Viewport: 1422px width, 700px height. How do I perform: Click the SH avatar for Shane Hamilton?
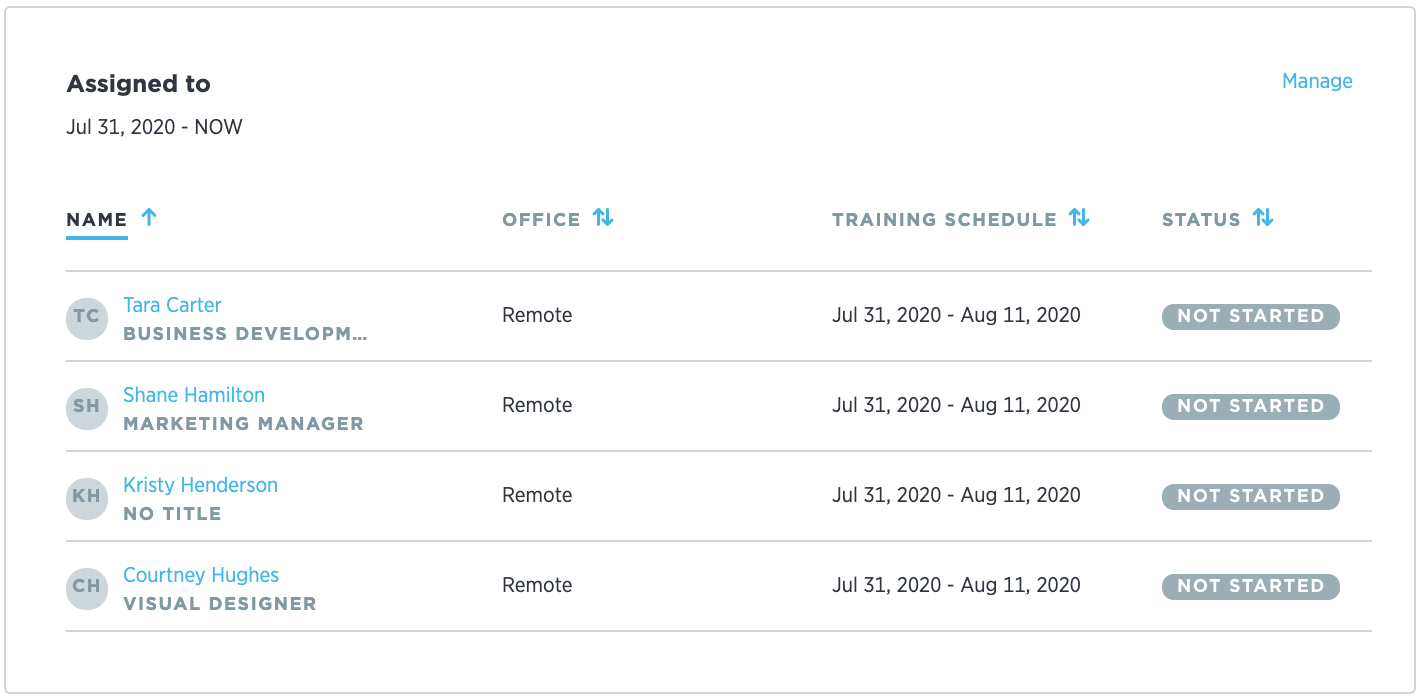(x=87, y=407)
